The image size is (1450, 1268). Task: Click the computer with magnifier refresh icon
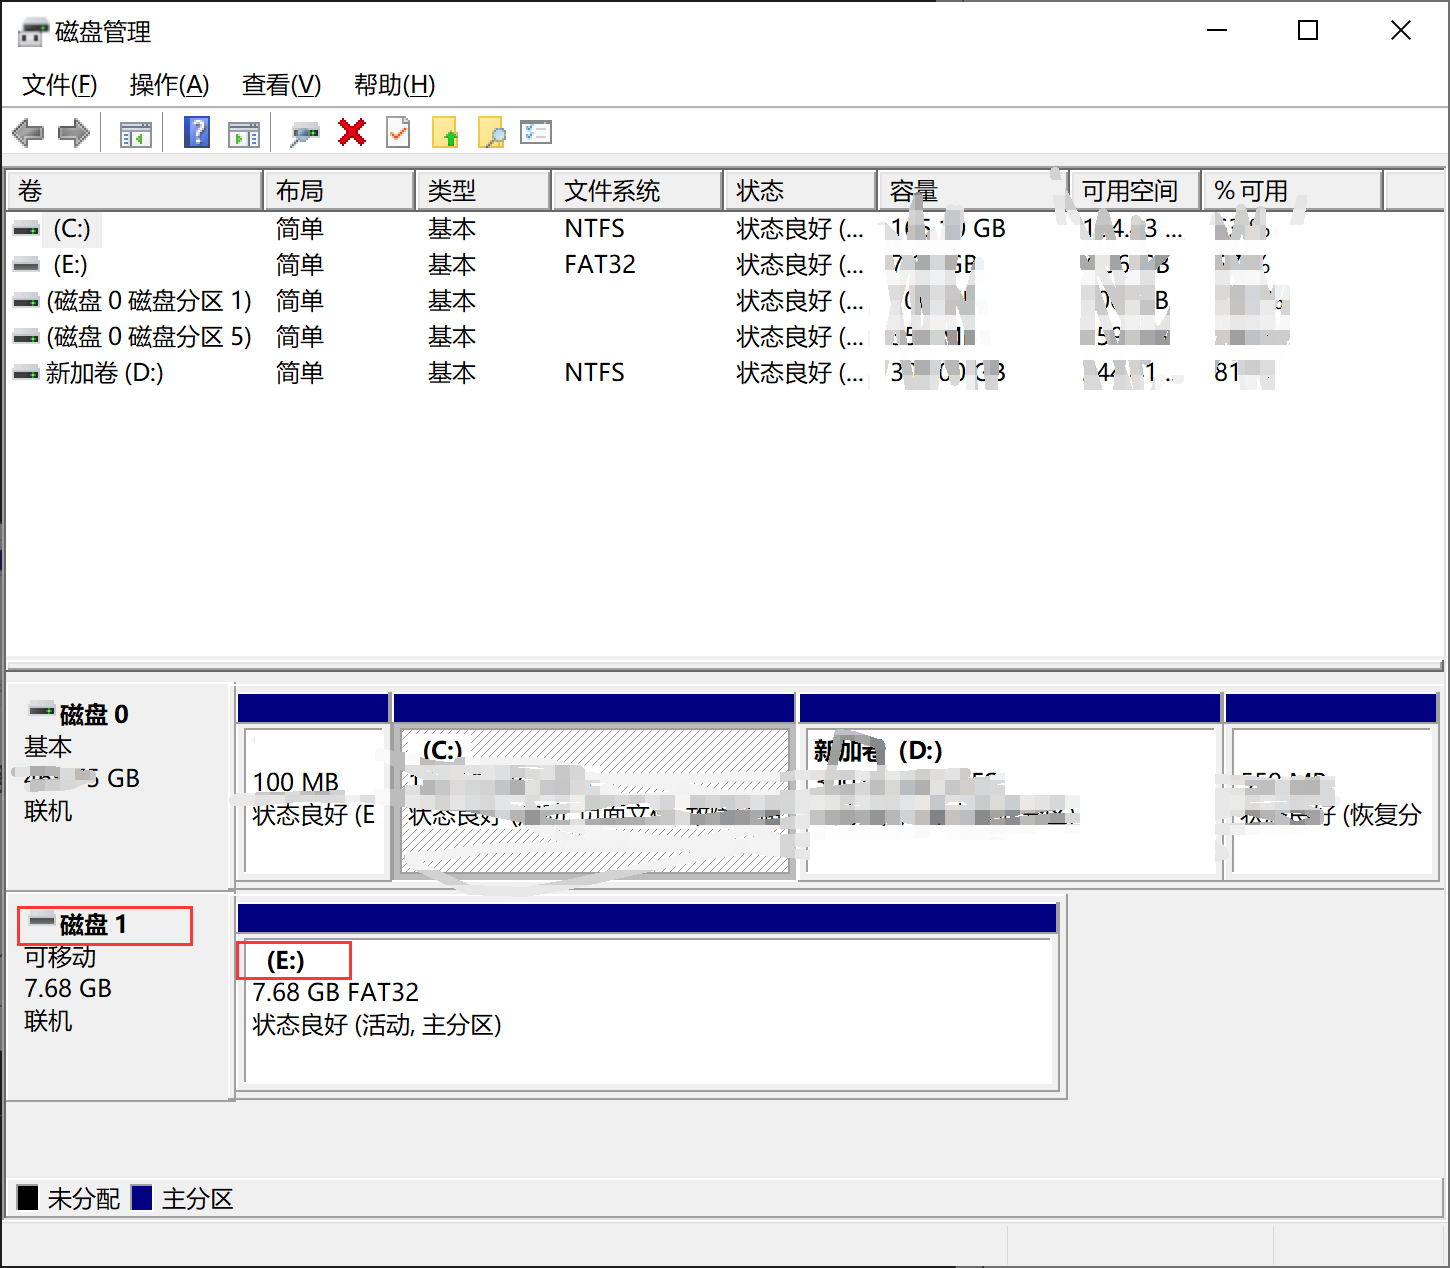pos(304,132)
